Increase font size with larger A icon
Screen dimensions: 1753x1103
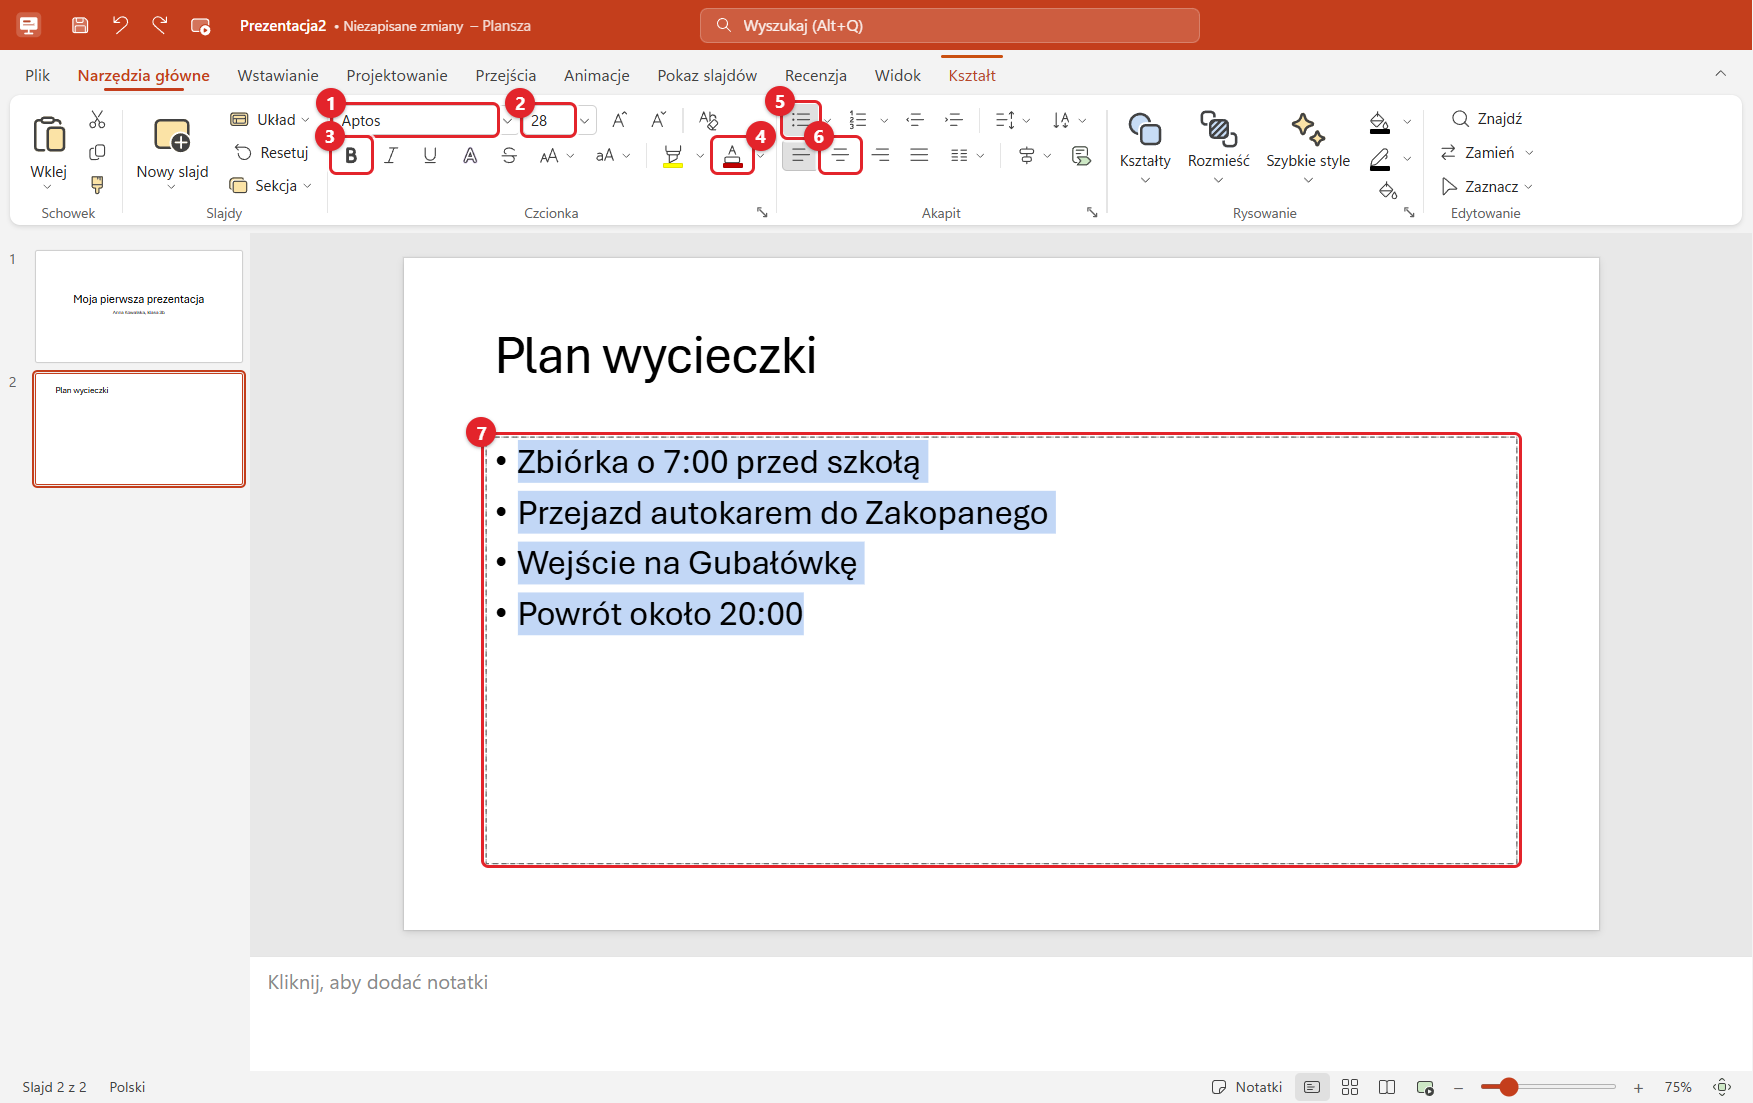click(x=620, y=120)
